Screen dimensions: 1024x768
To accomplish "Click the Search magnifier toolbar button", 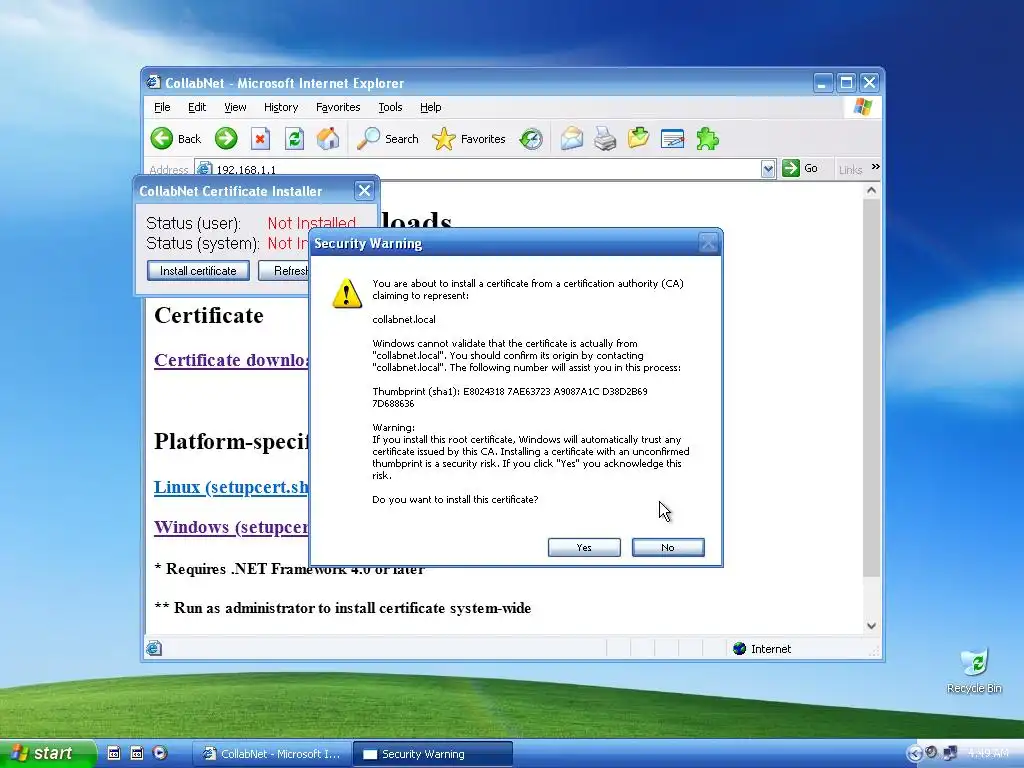I will click(388, 138).
